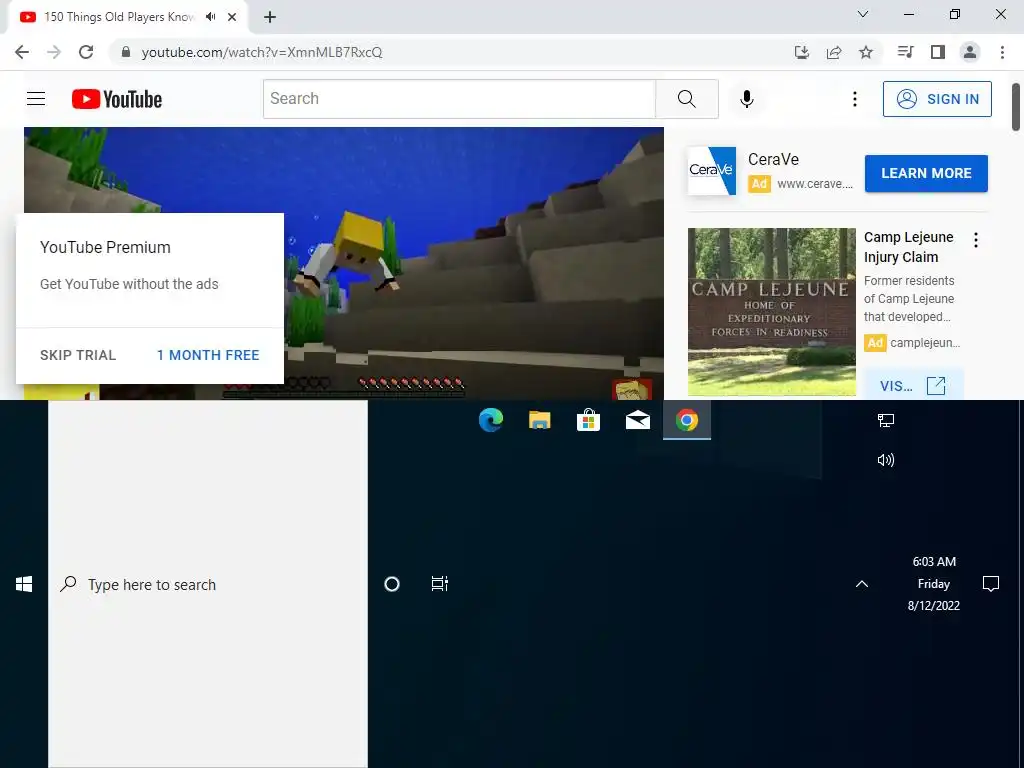Click the VISIT button on Camp Lejeune ad
1024x768 pixels.
coord(912,385)
